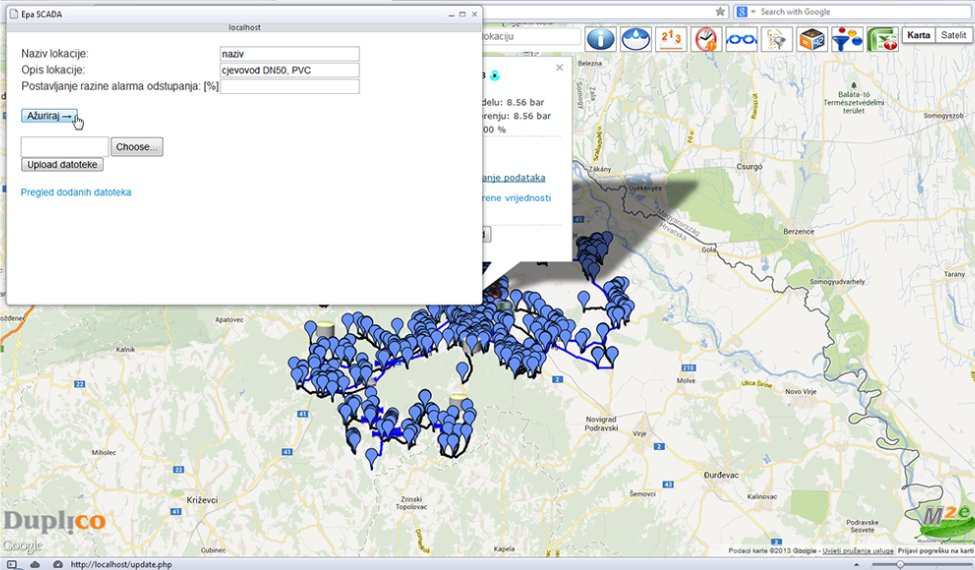
Task: Click the alarm clock toolbar icon
Action: [706, 39]
